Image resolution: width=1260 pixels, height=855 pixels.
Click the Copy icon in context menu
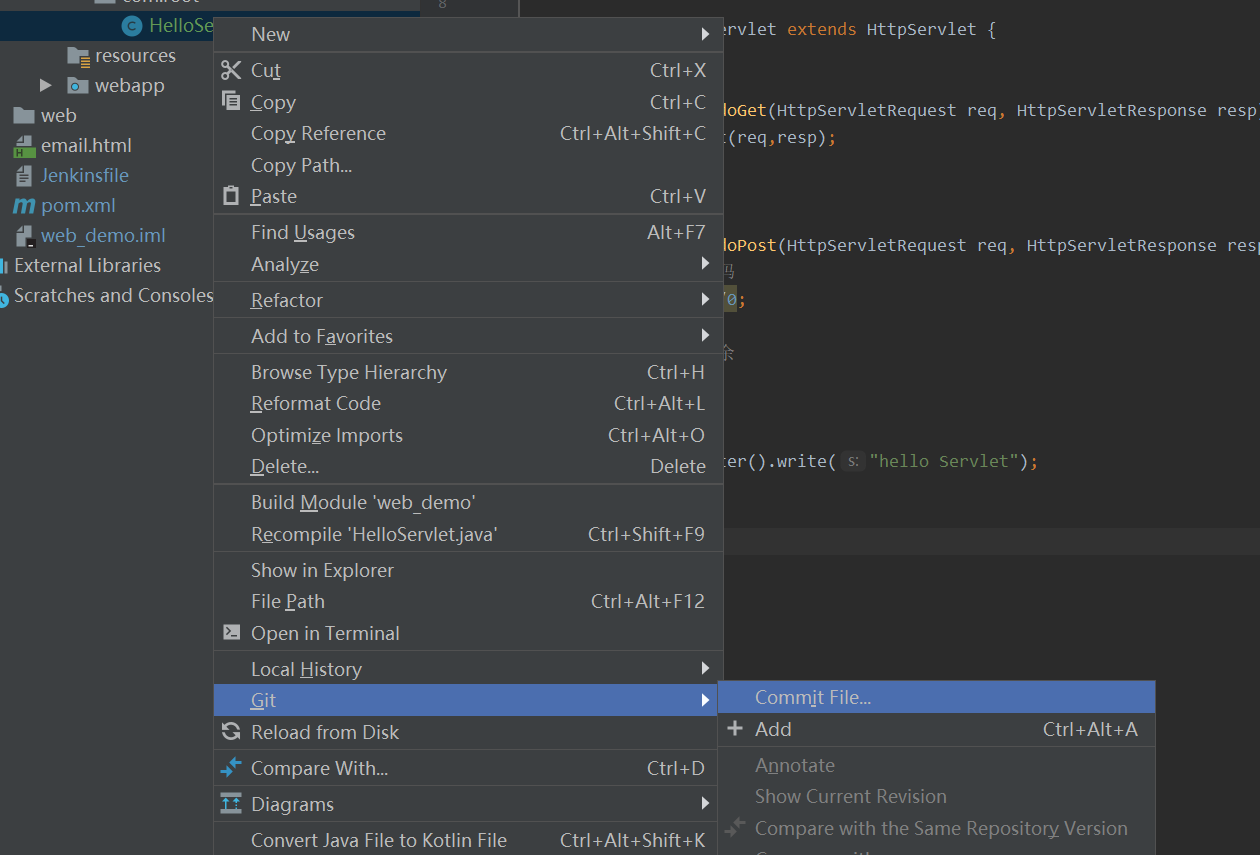[231, 101]
